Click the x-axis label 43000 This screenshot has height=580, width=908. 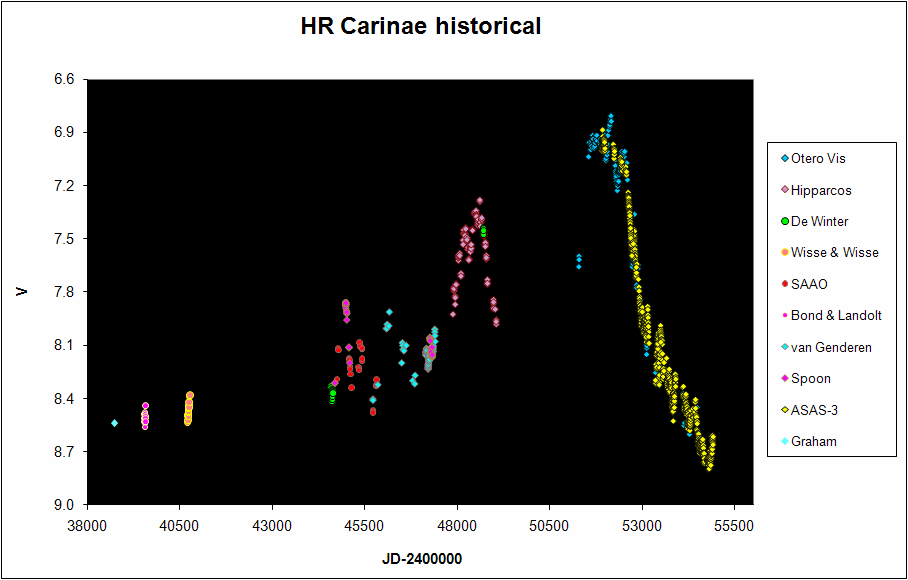pos(272,526)
